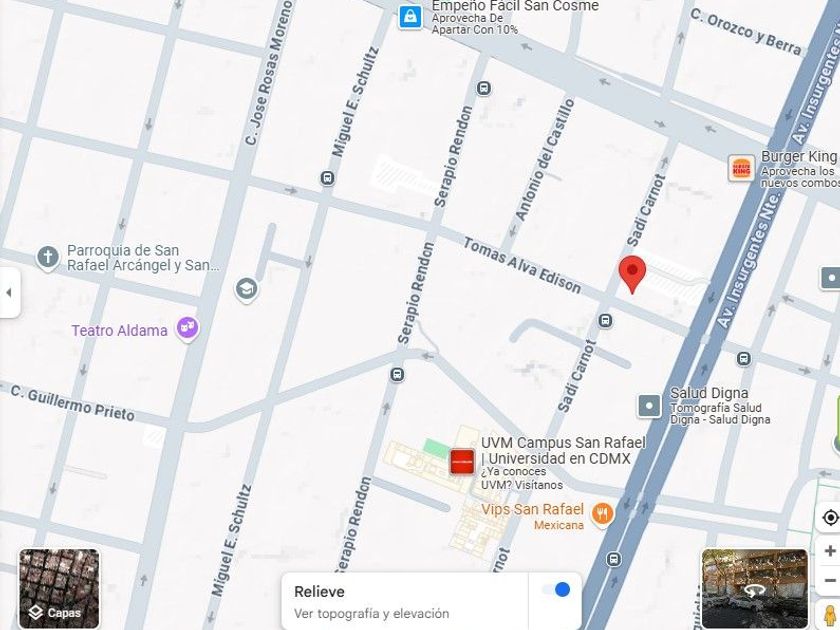Open the Vips San Rafael restaurant icon

click(603, 514)
